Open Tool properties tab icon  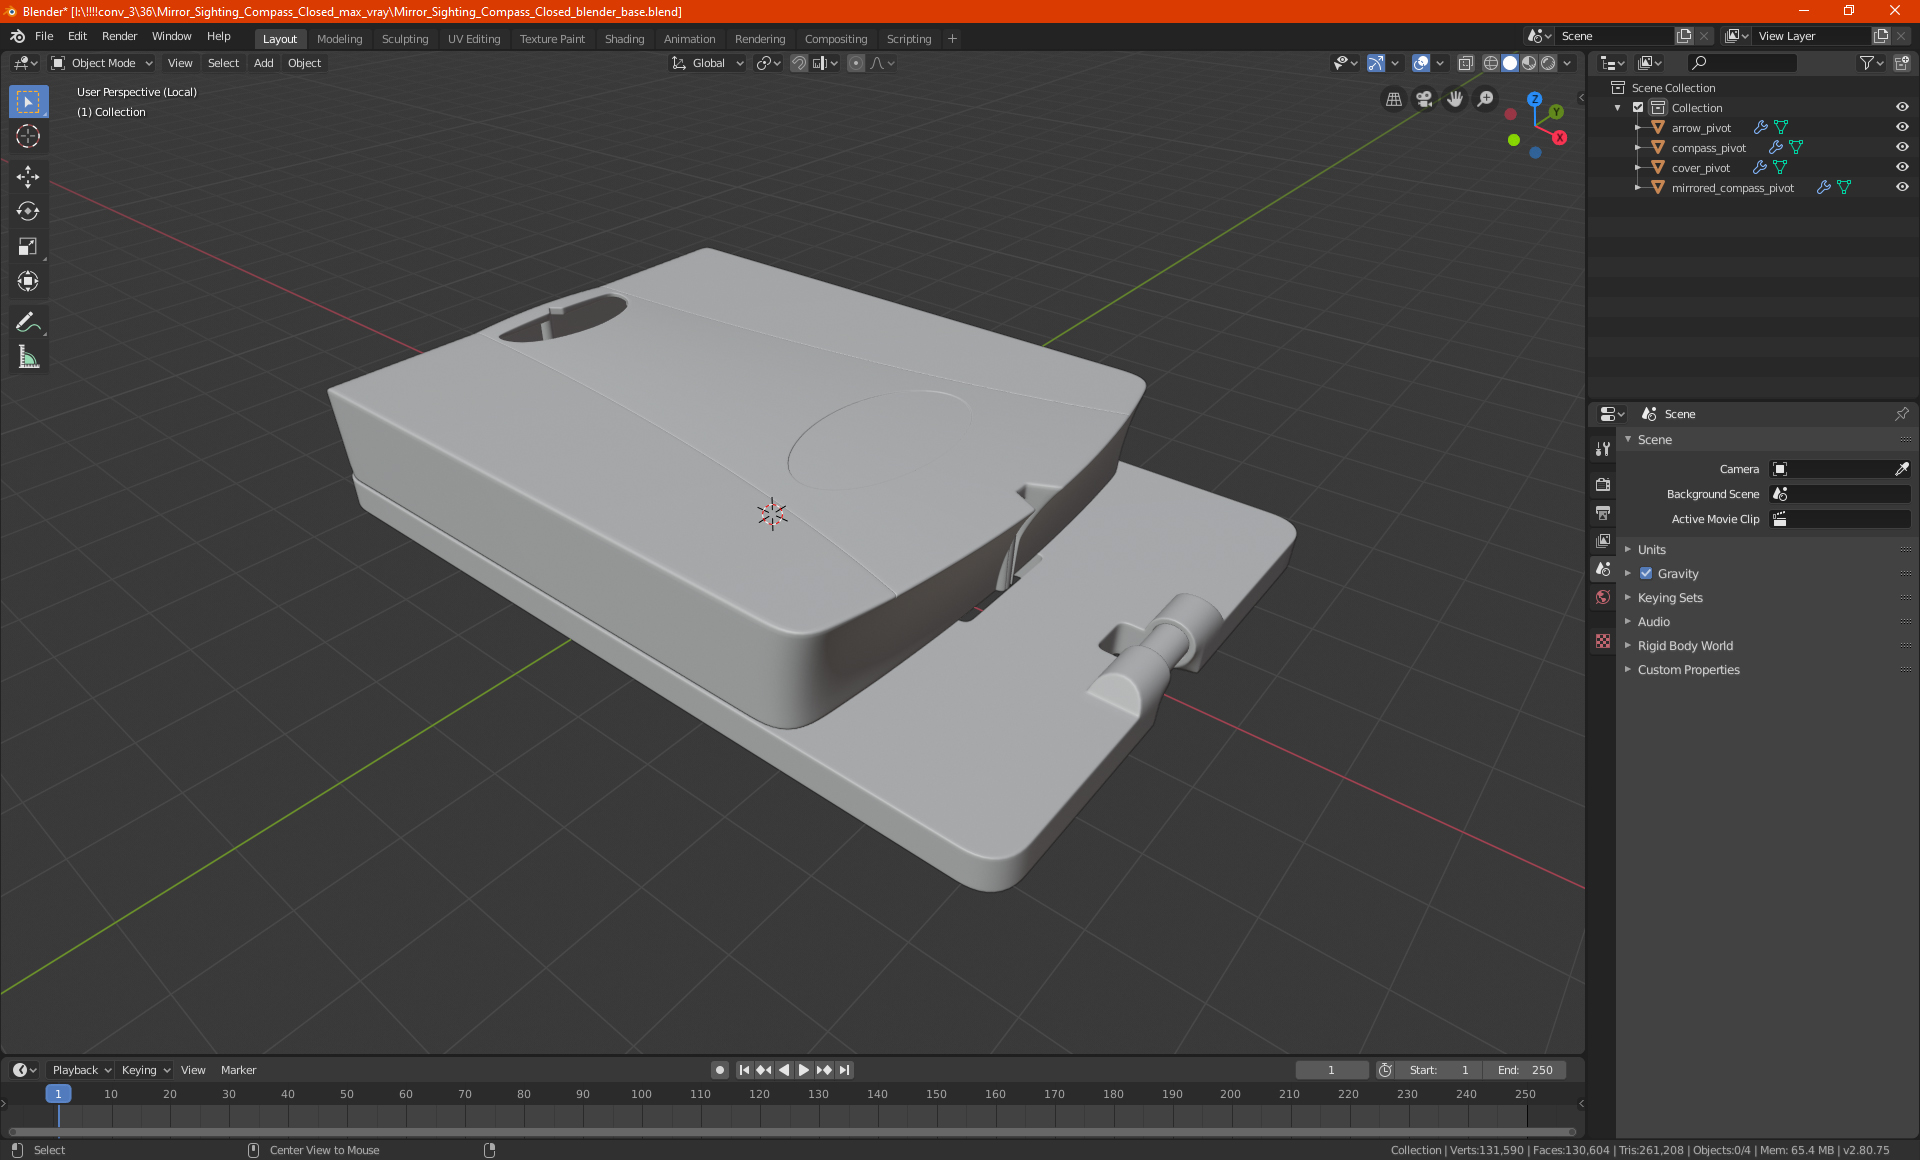pyautogui.click(x=1603, y=449)
